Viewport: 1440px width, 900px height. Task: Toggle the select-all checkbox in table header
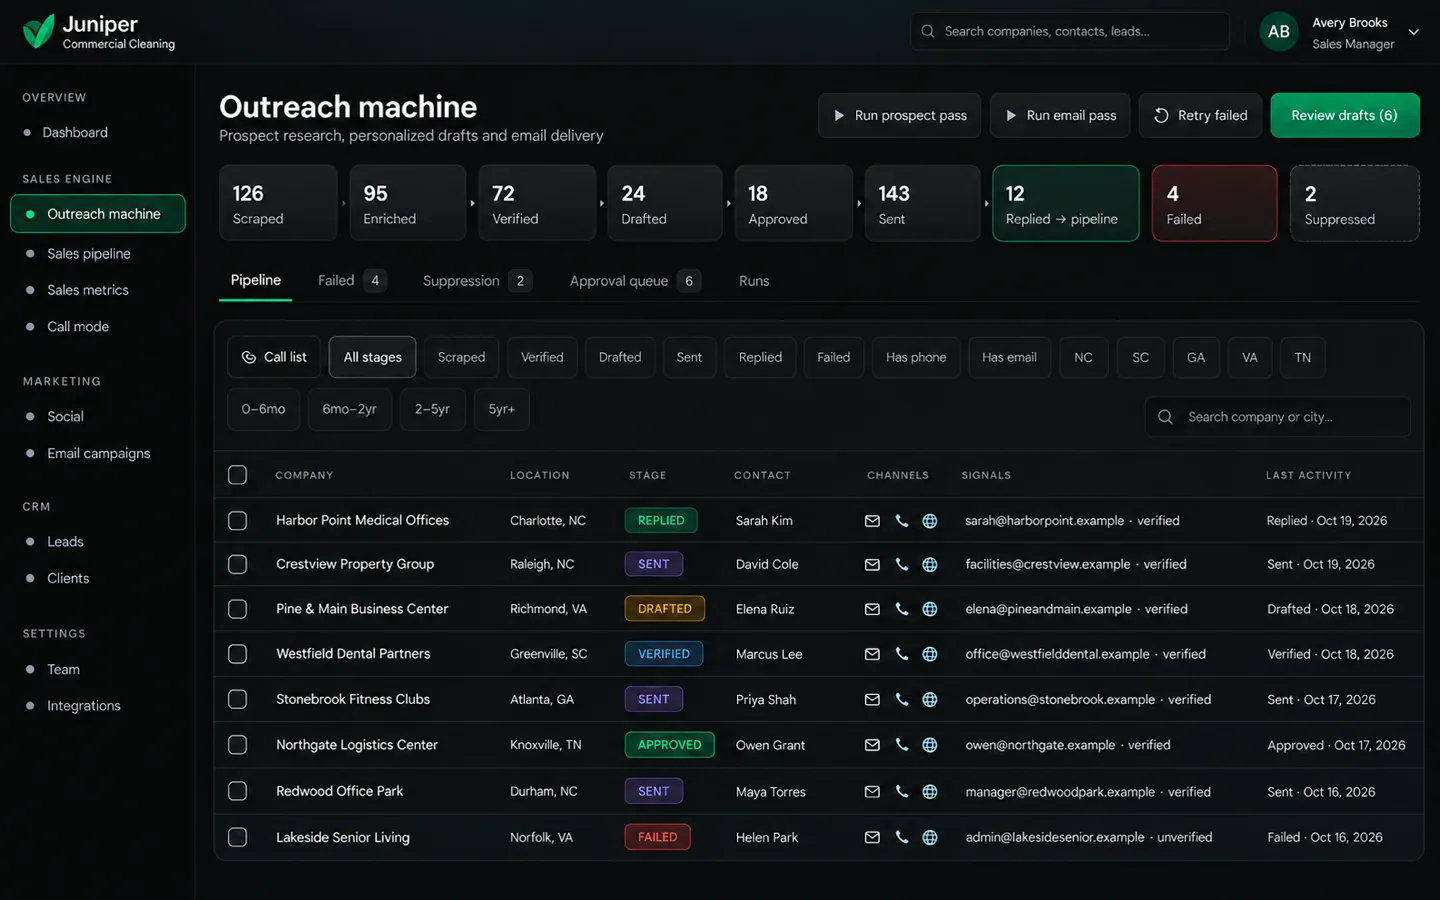(237, 475)
